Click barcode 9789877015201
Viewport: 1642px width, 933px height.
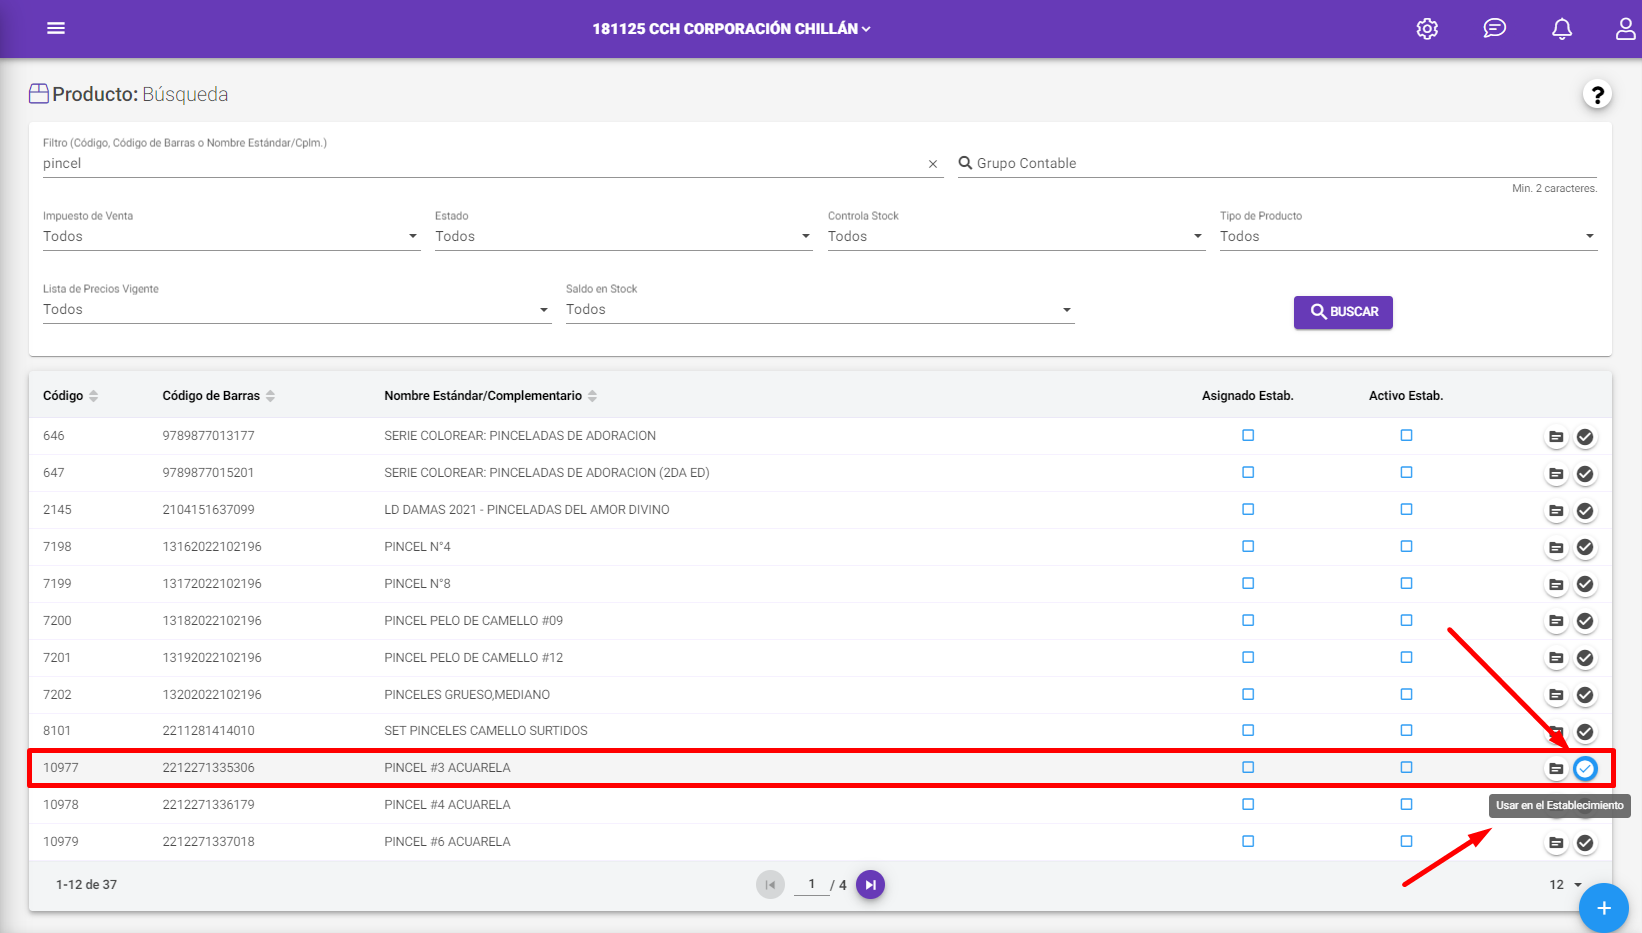[208, 473]
